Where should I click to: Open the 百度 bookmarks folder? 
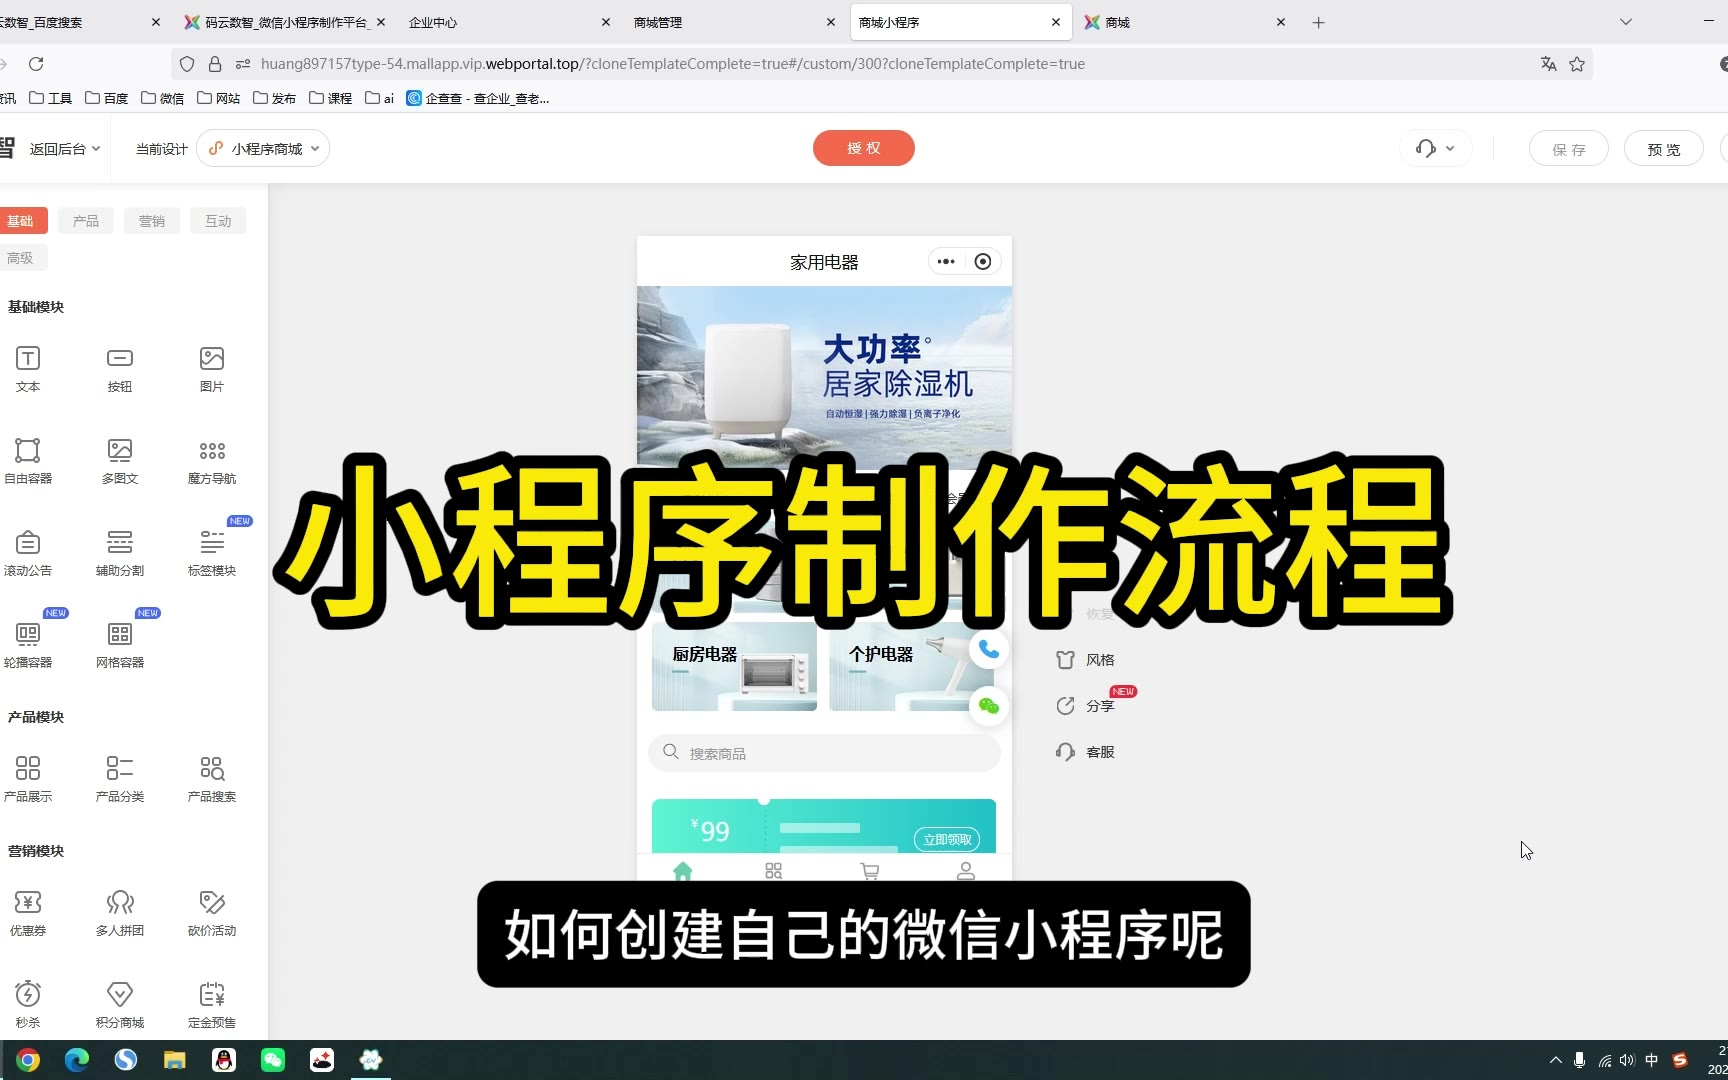[x=107, y=98]
